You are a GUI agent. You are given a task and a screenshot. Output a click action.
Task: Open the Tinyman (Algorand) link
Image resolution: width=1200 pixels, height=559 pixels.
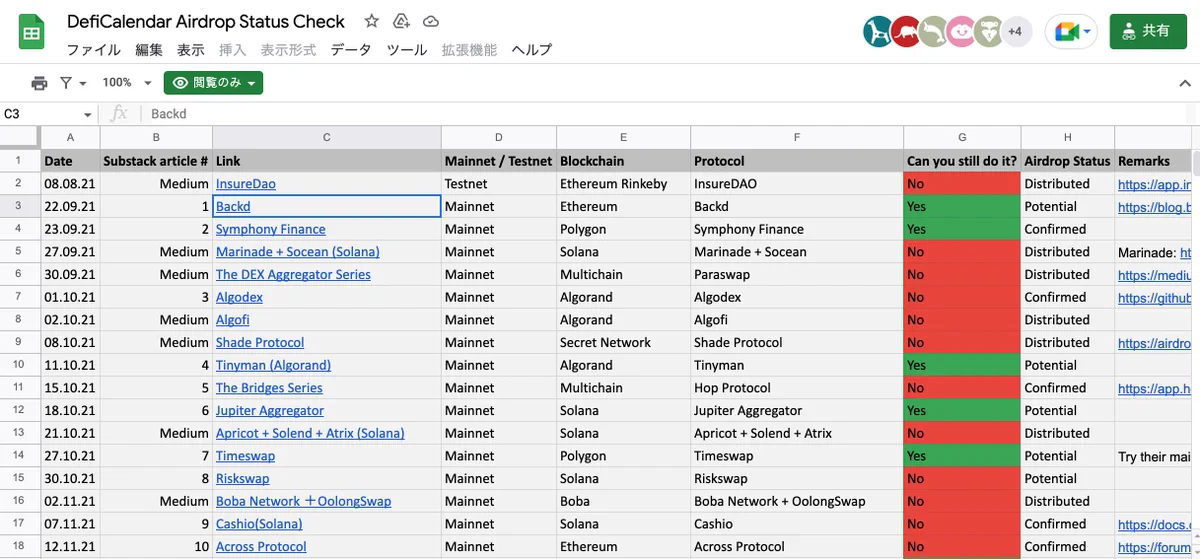[273, 365]
